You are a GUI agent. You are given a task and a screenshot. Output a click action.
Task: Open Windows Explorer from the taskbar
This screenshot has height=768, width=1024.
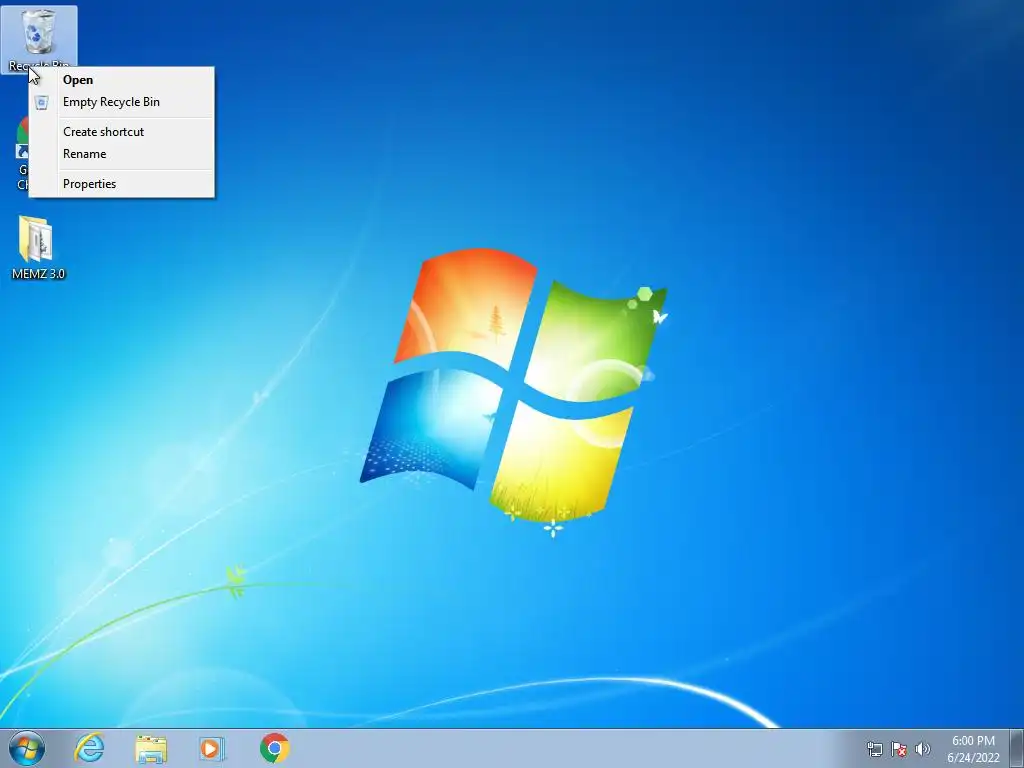tap(151, 748)
